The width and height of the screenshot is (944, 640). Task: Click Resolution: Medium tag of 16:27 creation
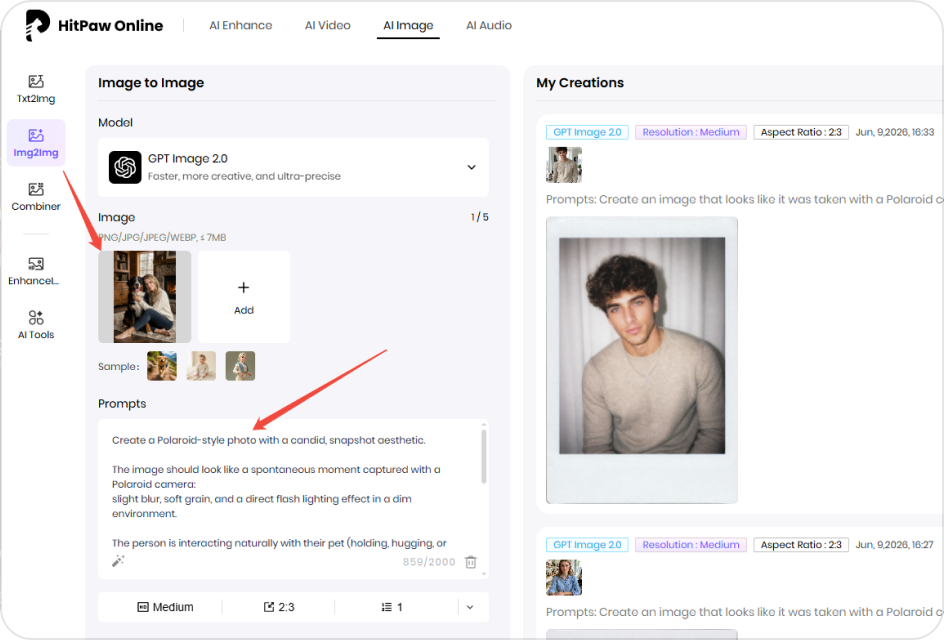coord(691,545)
